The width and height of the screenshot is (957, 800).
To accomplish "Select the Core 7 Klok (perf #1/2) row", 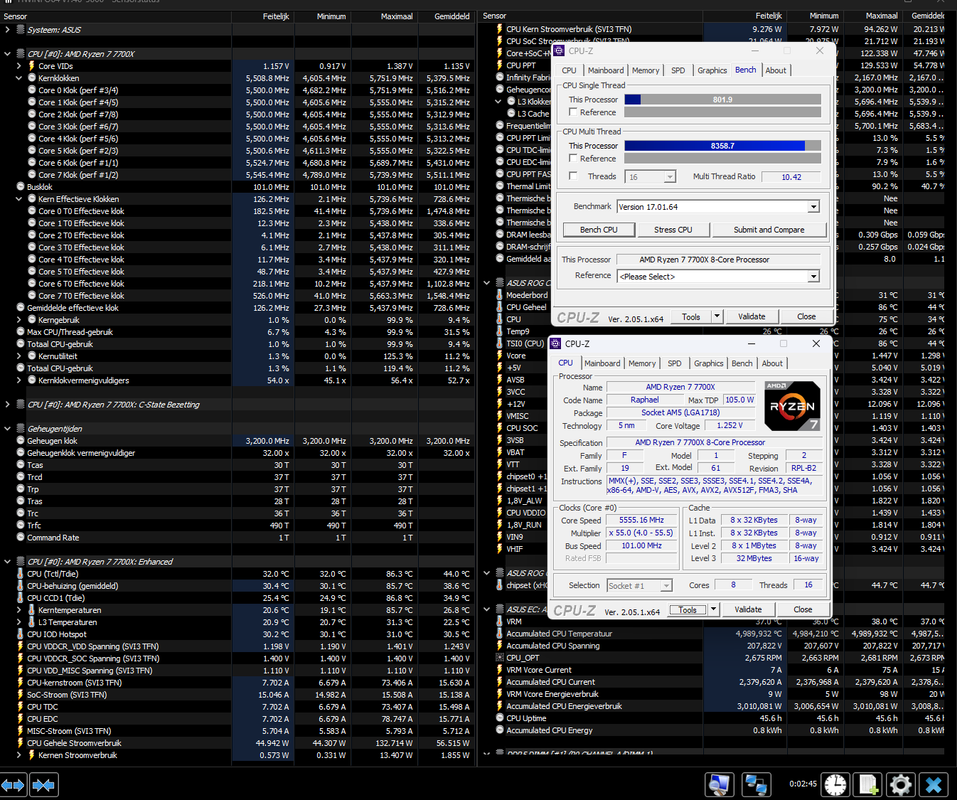I will click(237, 175).
